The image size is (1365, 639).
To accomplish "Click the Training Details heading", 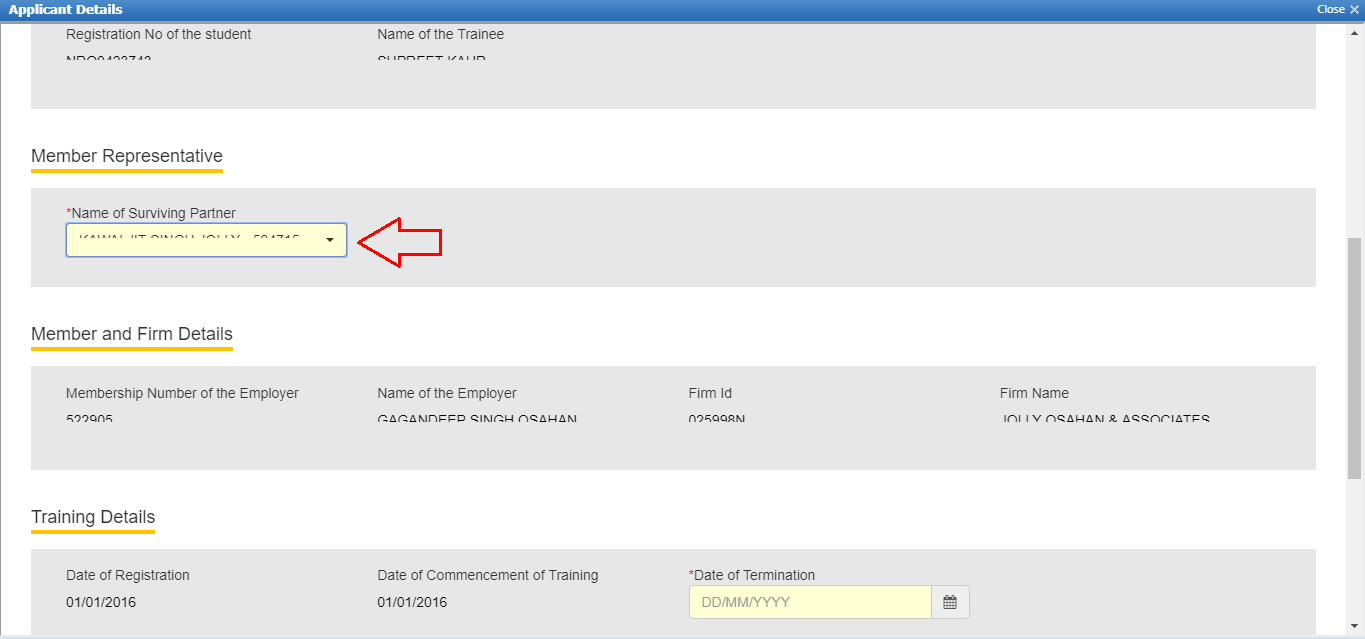I will 93,517.
